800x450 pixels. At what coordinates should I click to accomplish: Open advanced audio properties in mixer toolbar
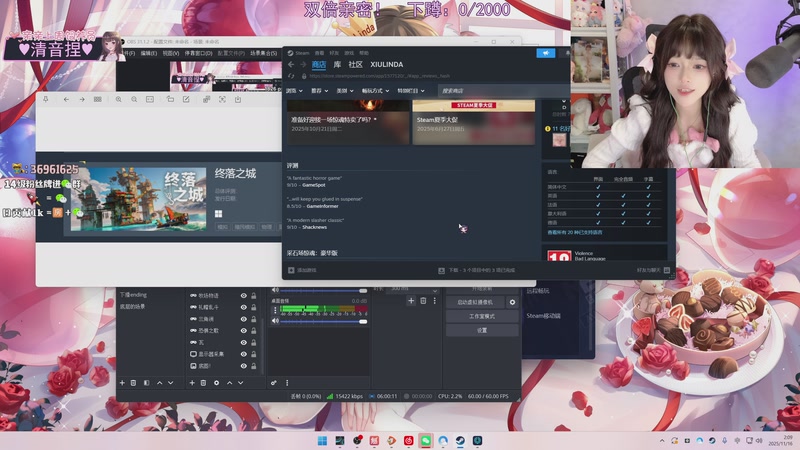(x=273, y=383)
